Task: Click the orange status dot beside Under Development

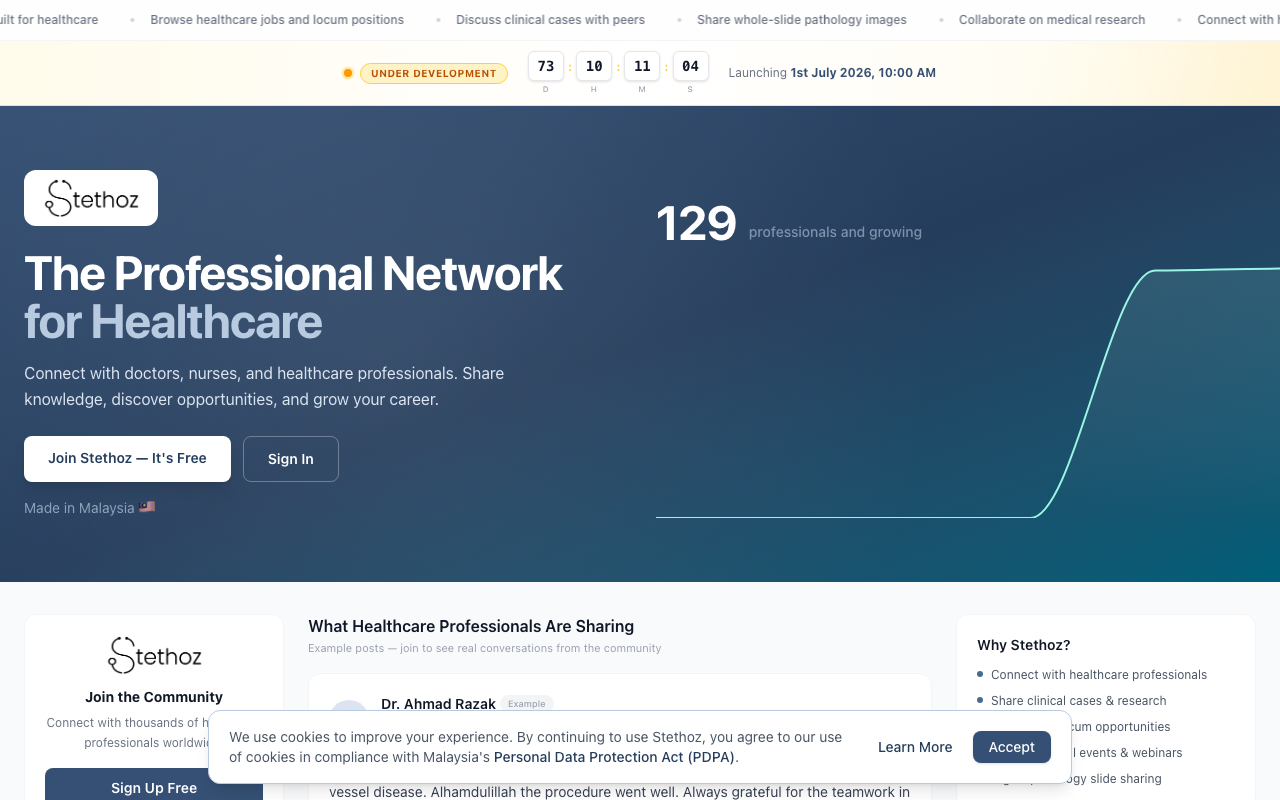Action: 348,73
